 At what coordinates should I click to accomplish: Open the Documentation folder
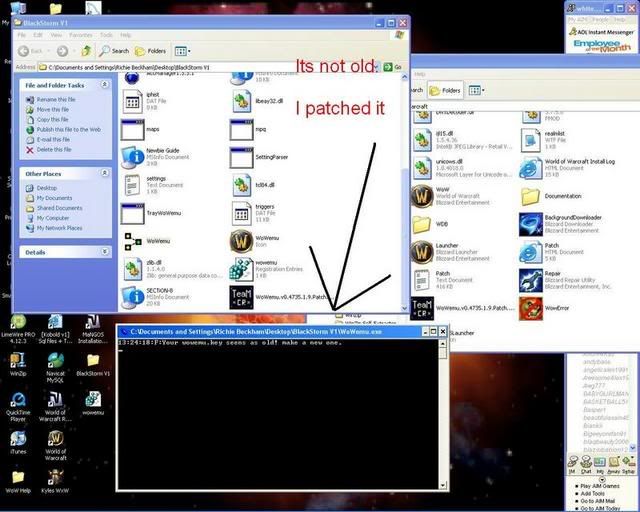click(530, 196)
